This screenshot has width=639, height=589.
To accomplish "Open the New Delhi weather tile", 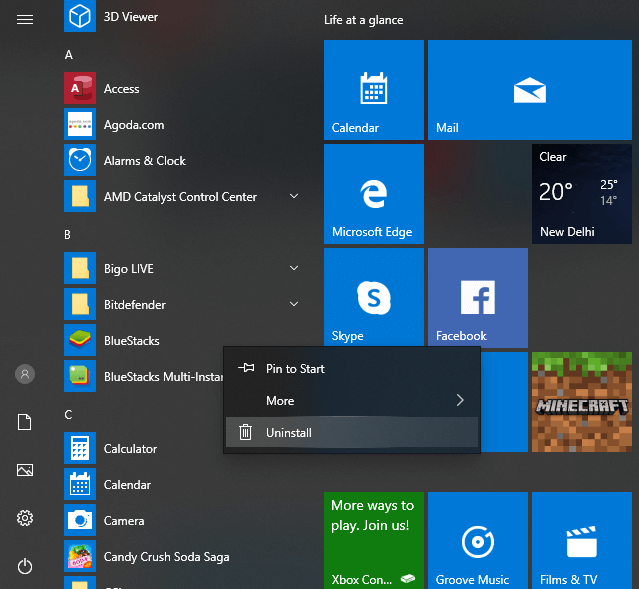I will (582, 194).
